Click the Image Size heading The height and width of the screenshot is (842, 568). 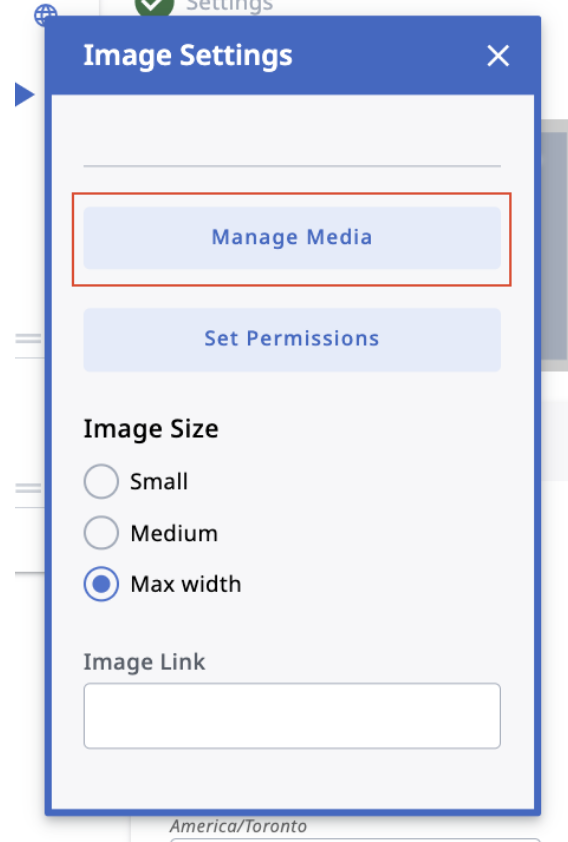pos(151,429)
